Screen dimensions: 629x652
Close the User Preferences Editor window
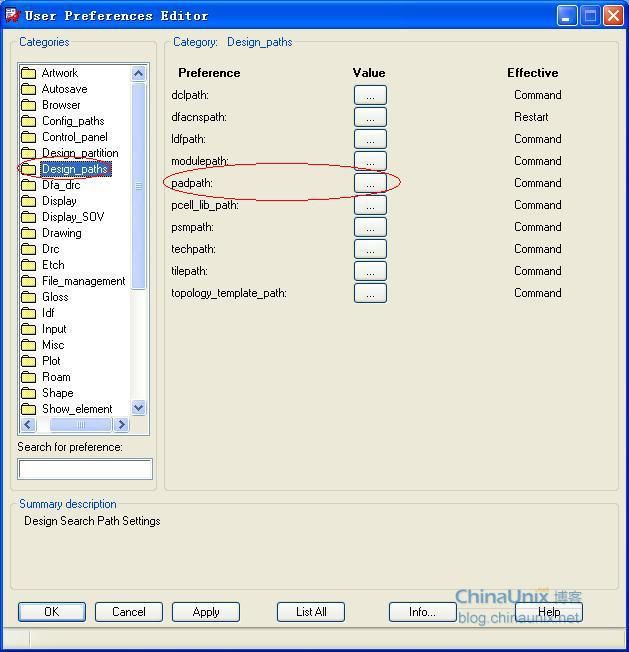point(613,16)
